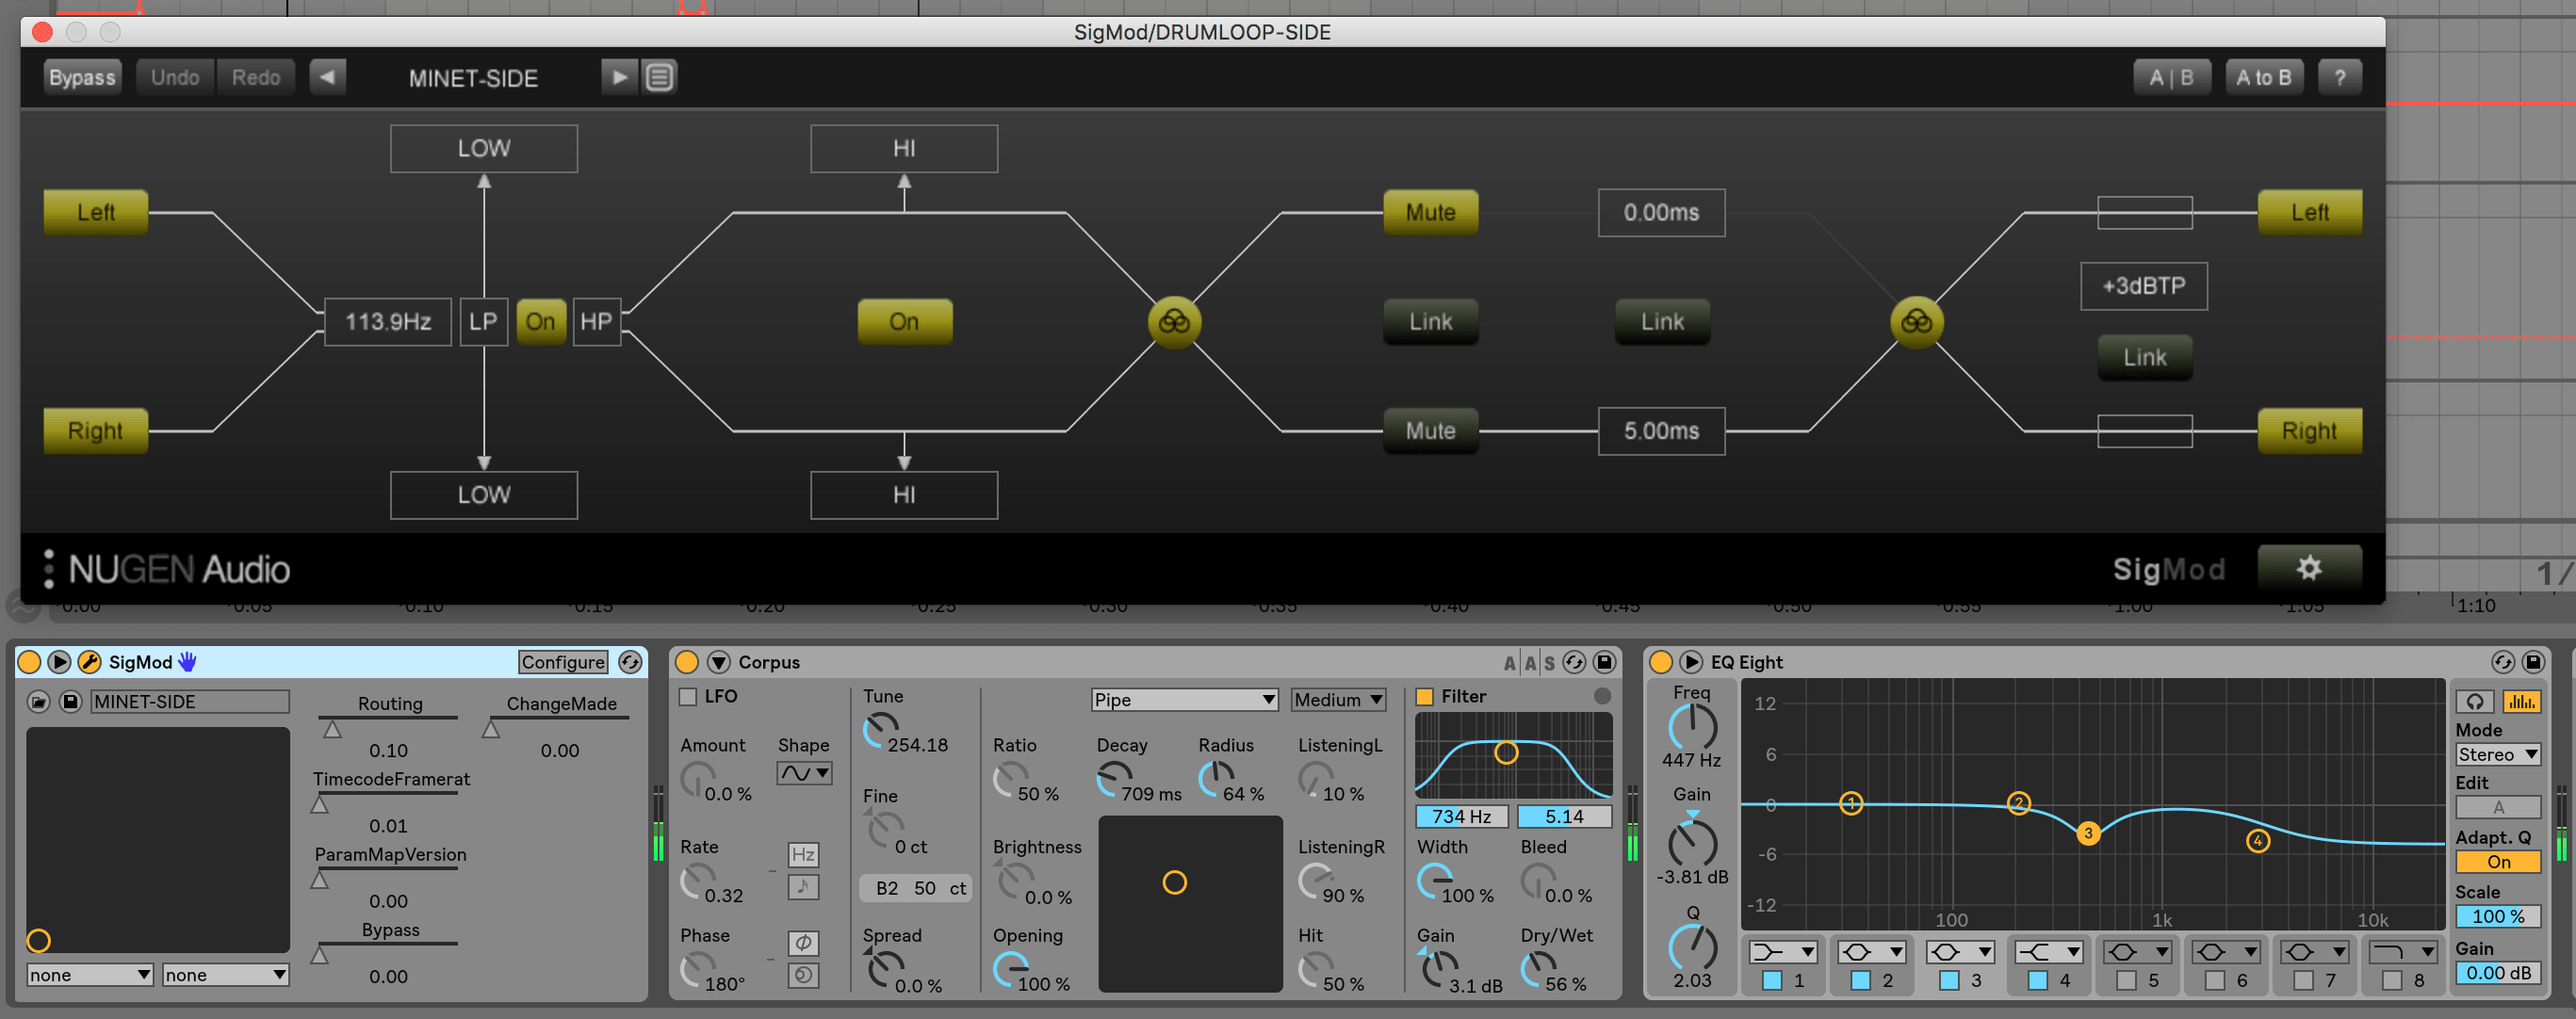The image size is (2576, 1019).
Task: Open SigMod X-axis 'none' dropdown
Action: tap(90, 975)
